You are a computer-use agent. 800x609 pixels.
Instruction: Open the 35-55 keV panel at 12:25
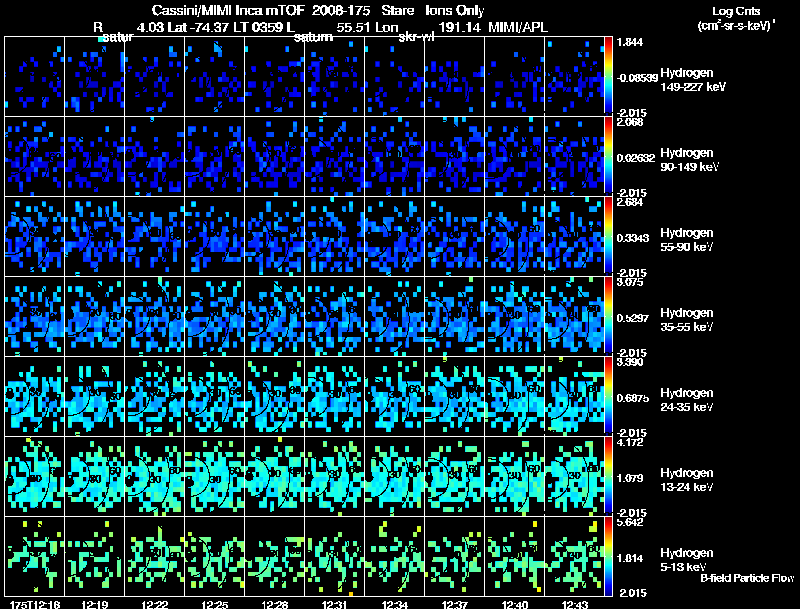215,317
